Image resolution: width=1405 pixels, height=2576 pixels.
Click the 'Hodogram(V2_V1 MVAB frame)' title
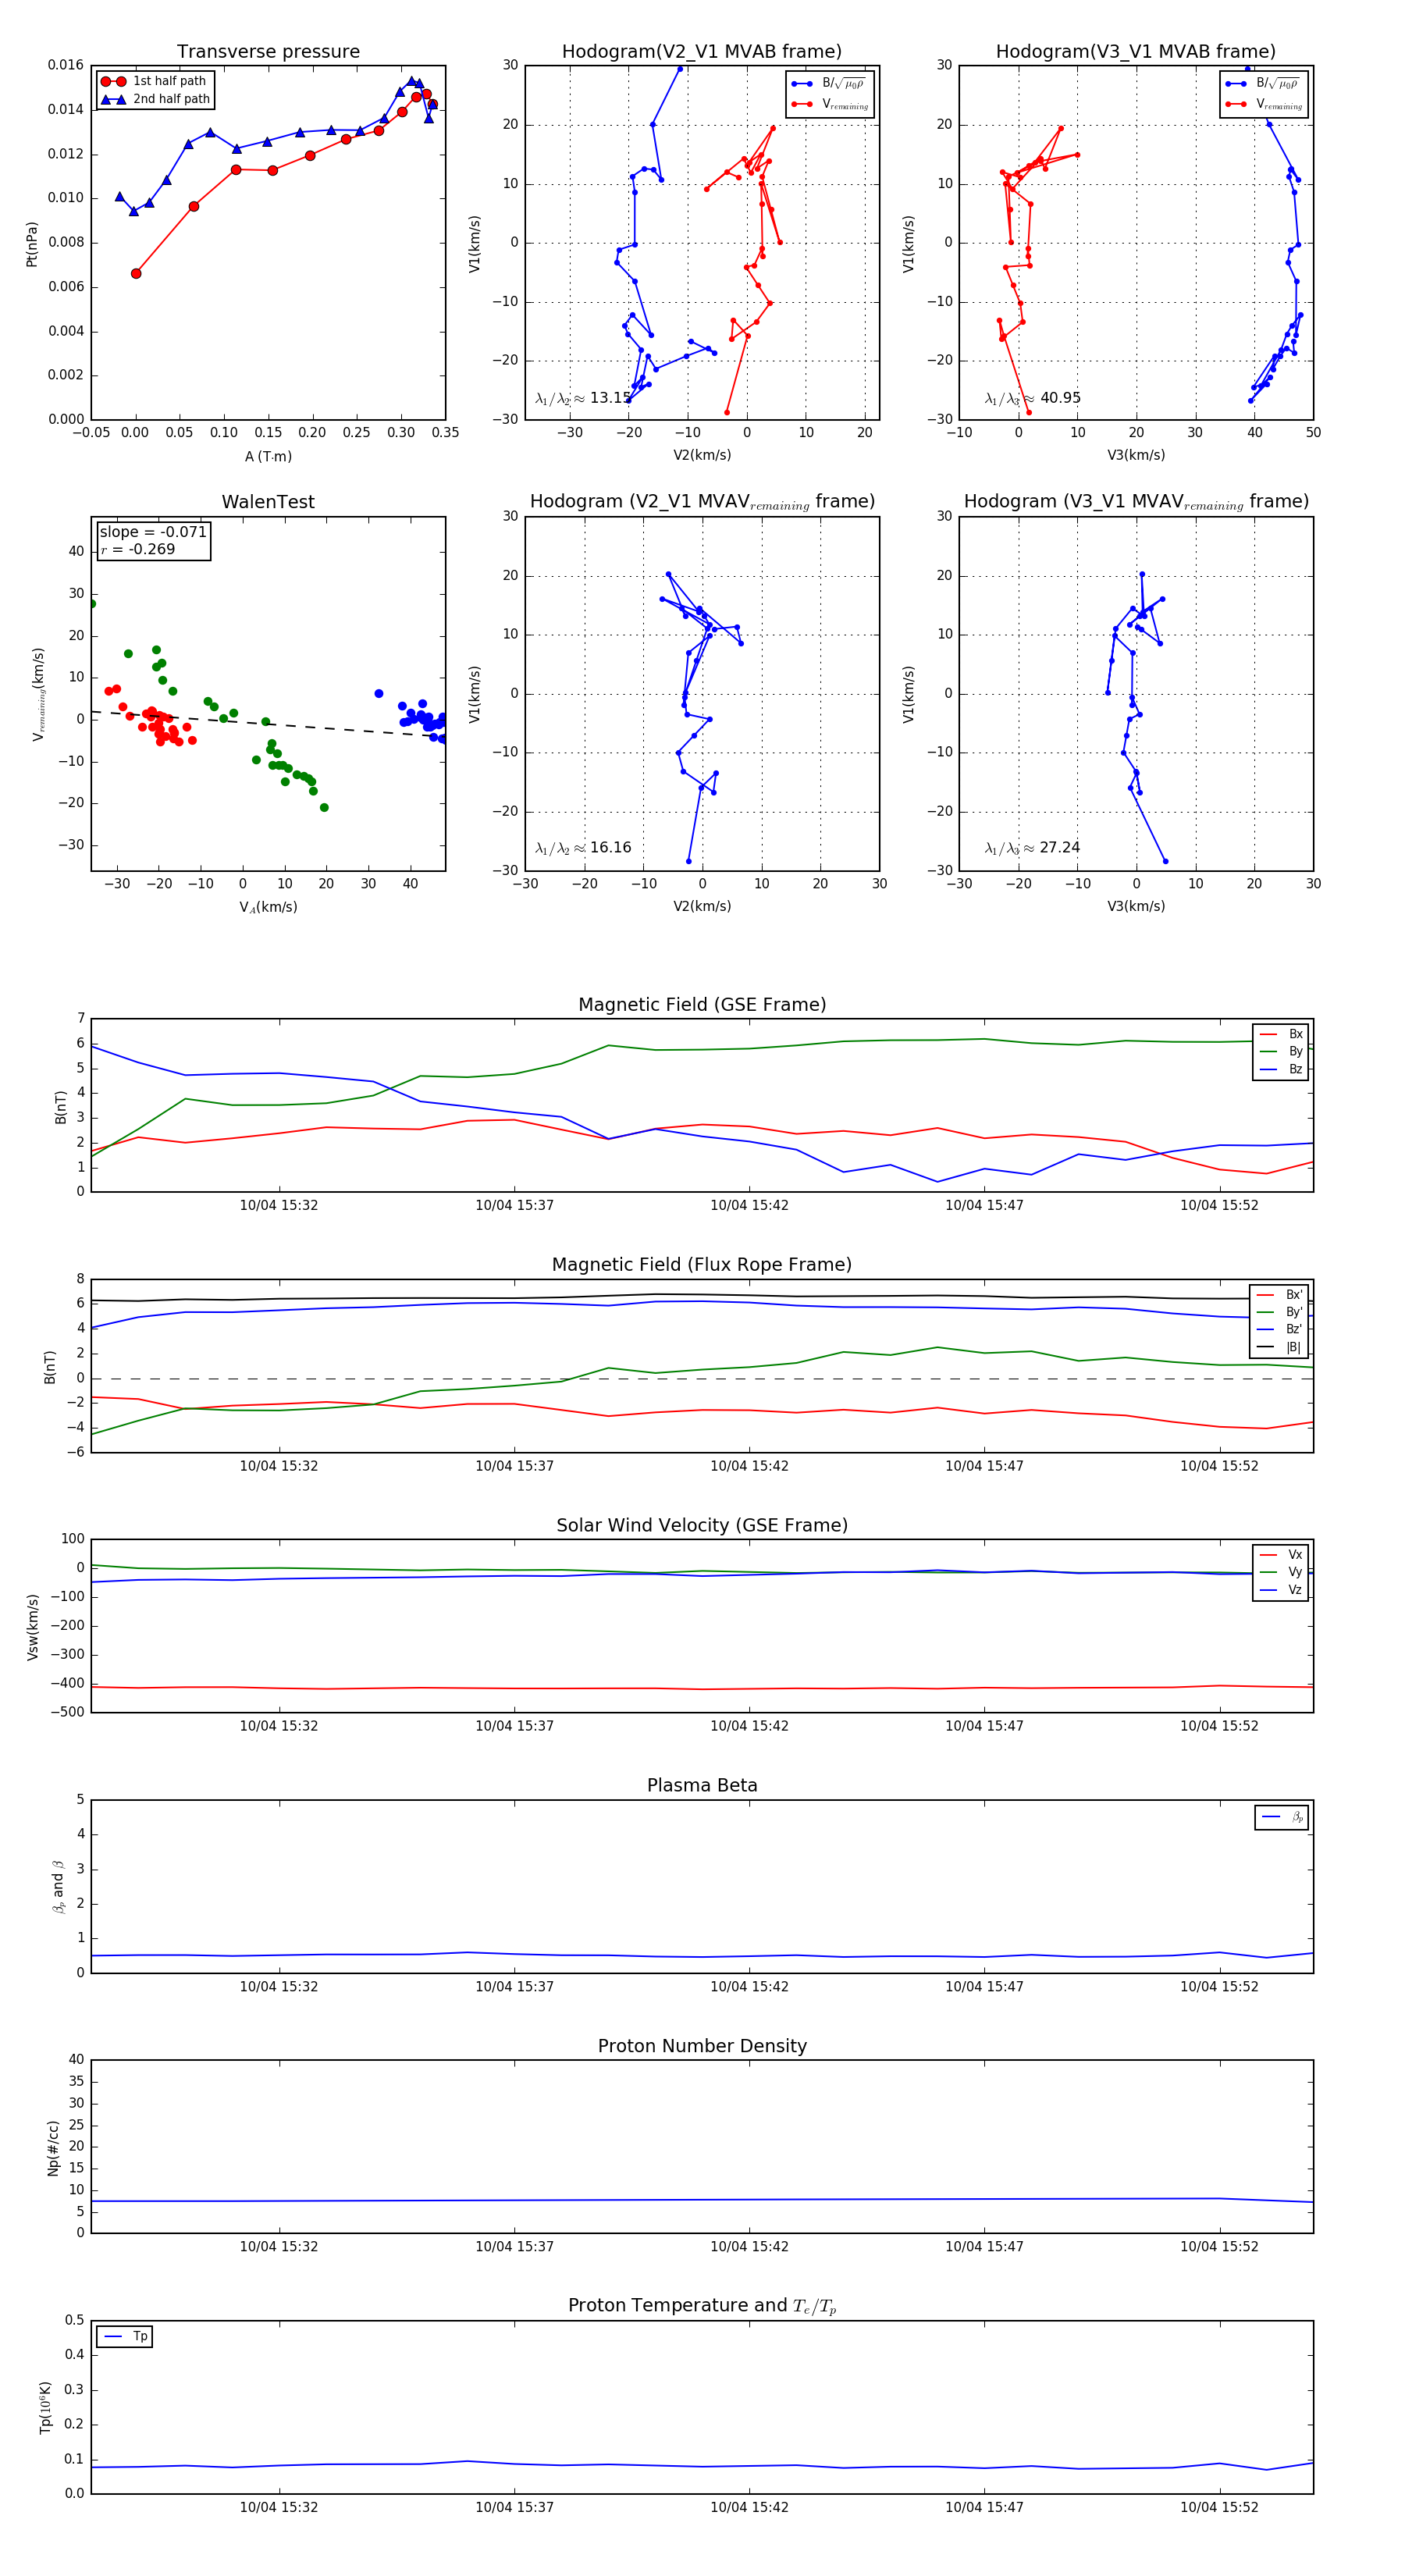coord(702,52)
